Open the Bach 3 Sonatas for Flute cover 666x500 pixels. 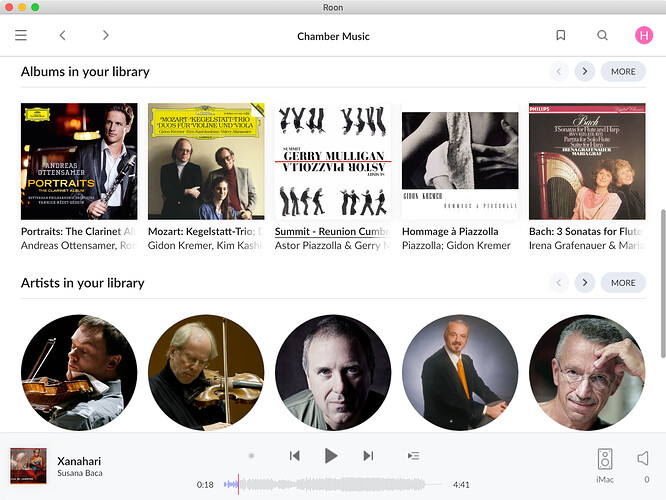click(587, 161)
